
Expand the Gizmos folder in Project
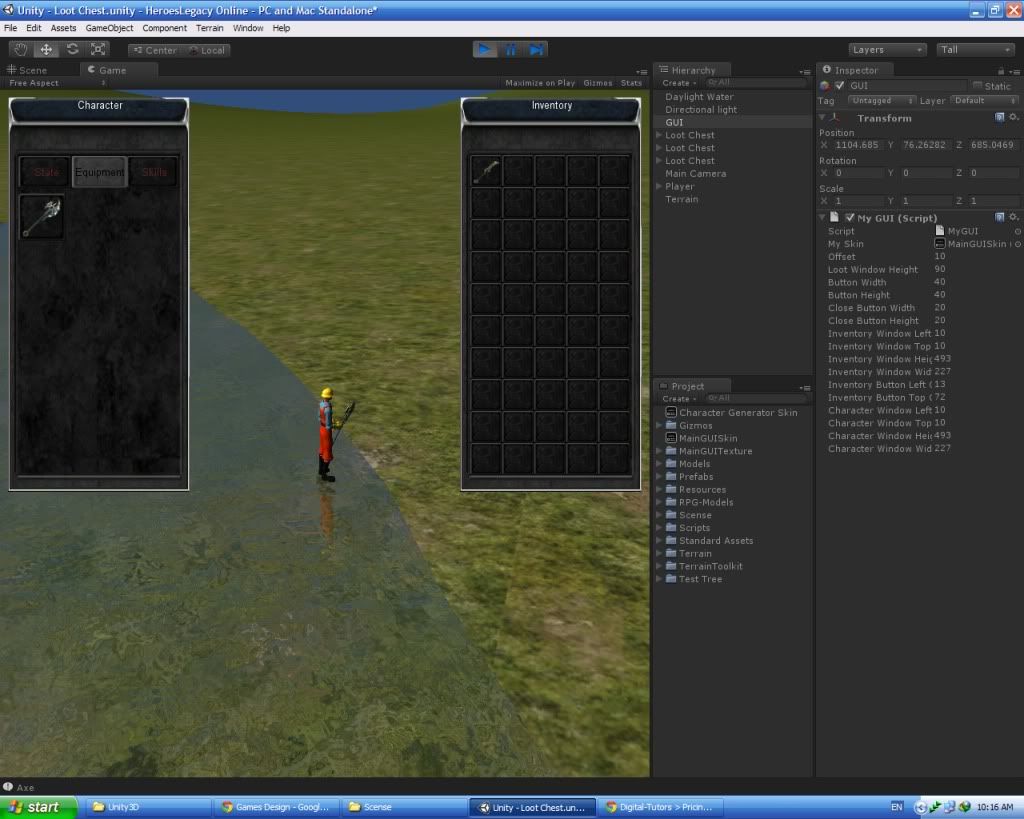[659, 425]
